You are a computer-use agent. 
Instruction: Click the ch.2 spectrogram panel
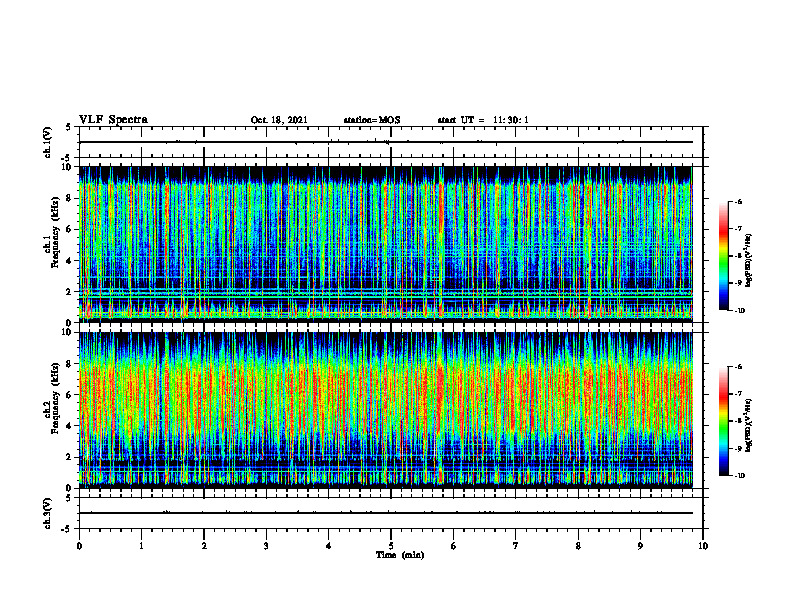[386, 410]
